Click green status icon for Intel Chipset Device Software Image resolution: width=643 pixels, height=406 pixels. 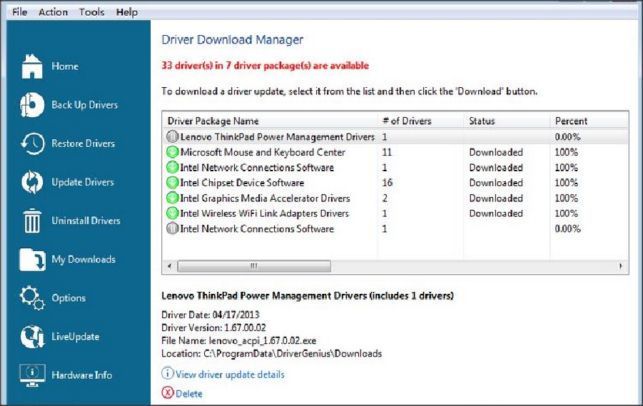tap(172, 182)
